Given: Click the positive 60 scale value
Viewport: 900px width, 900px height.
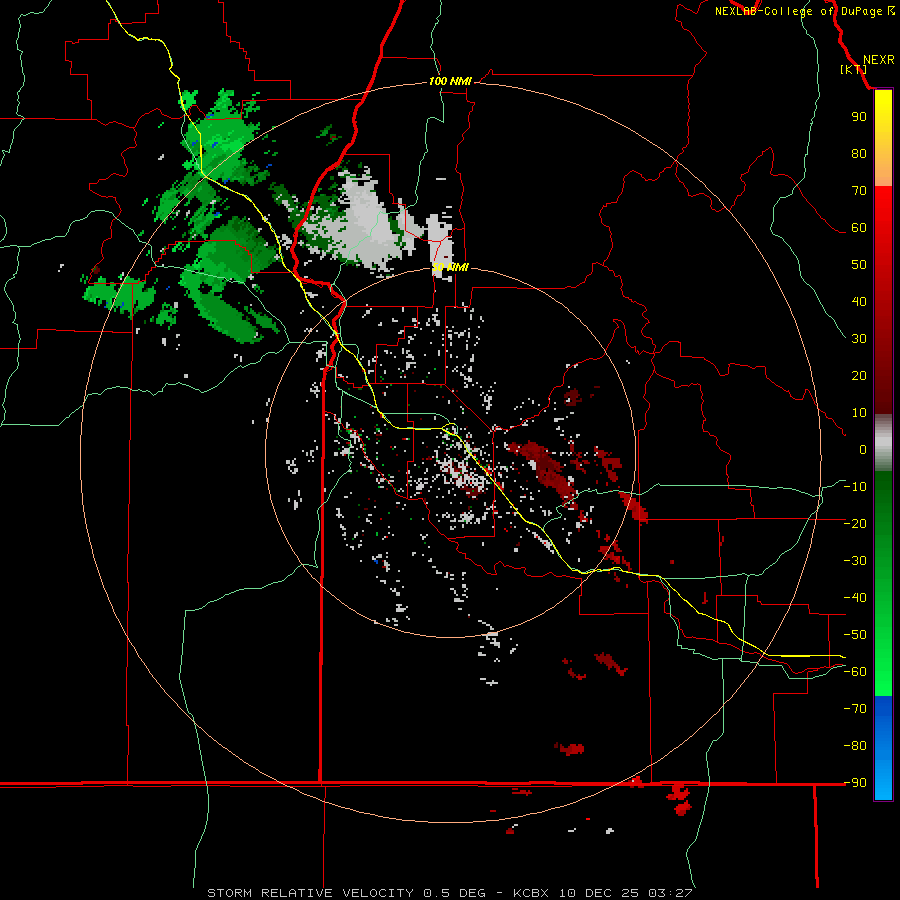Looking at the screenshot, I should click(859, 227).
